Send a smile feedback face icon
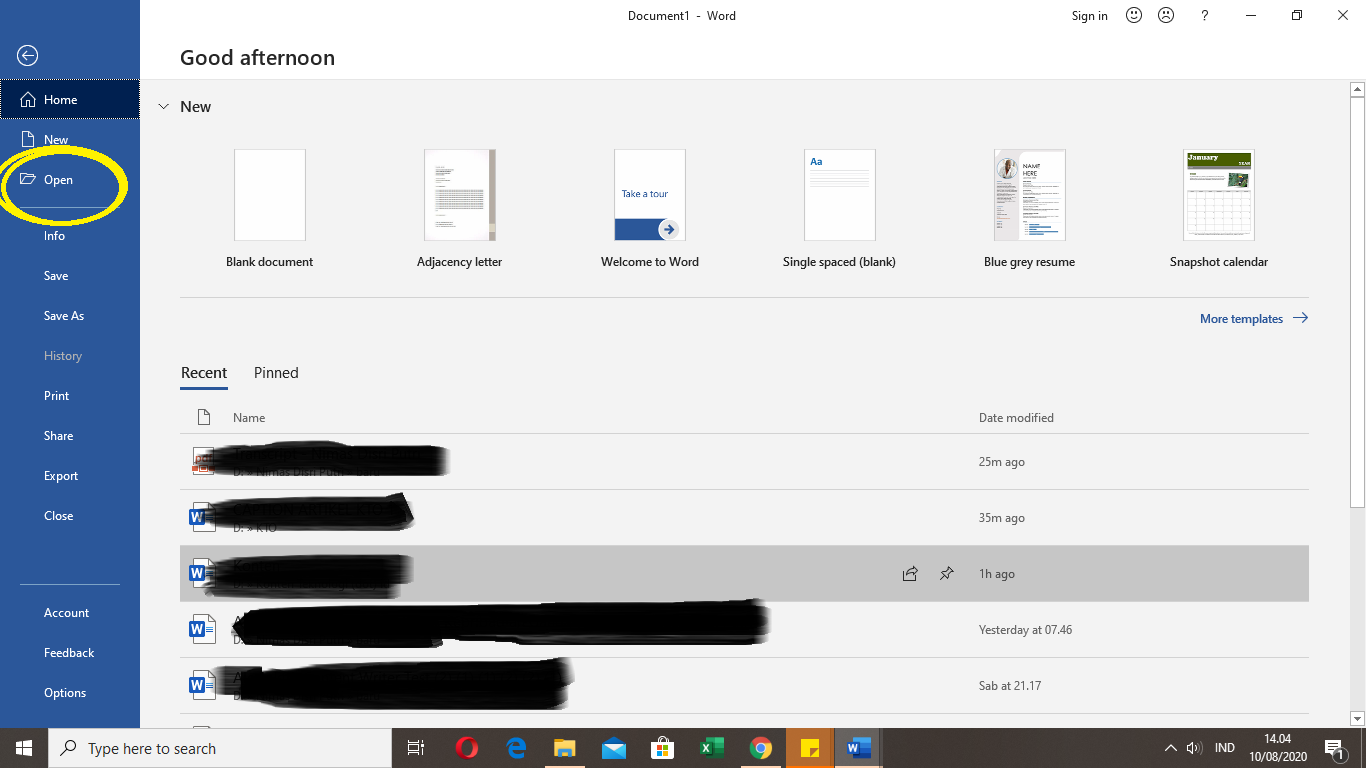This screenshot has width=1366, height=768. [1134, 15]
